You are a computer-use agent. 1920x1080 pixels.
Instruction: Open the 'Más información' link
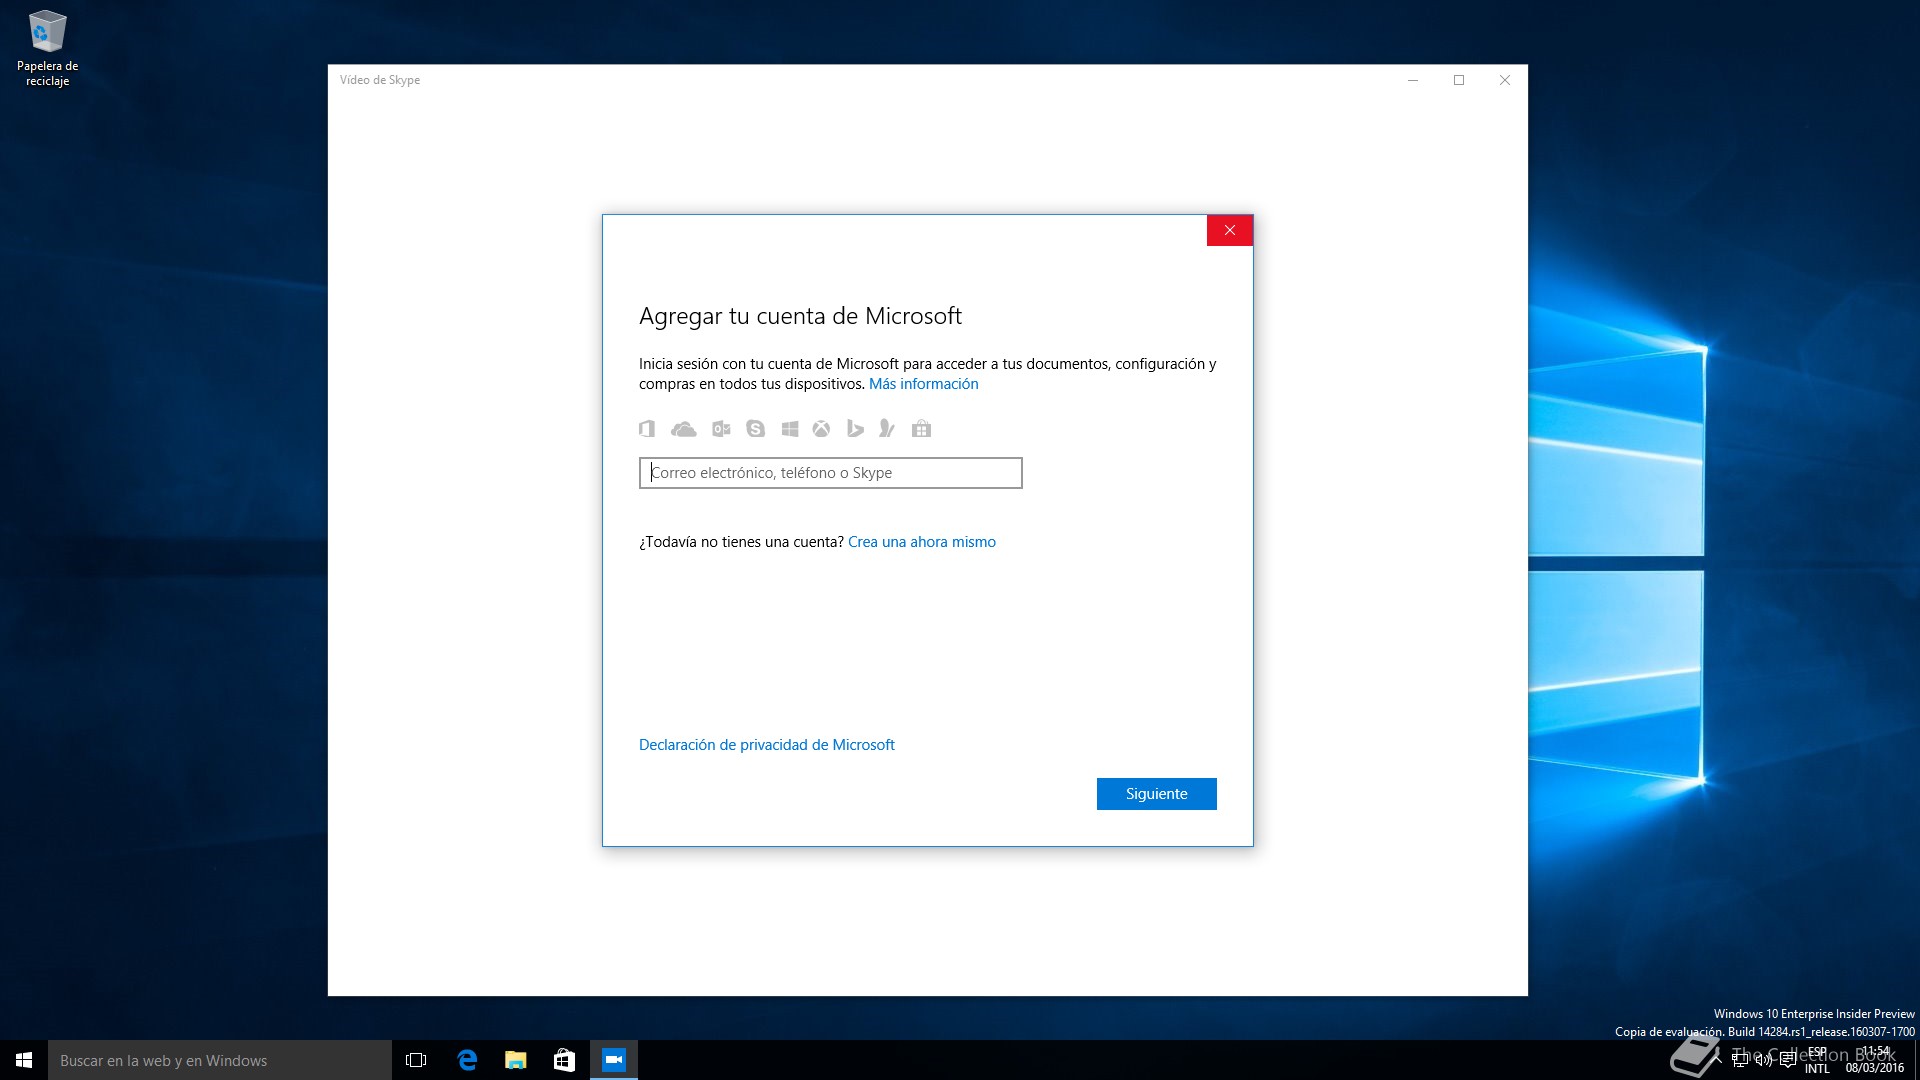coord(923,384)
